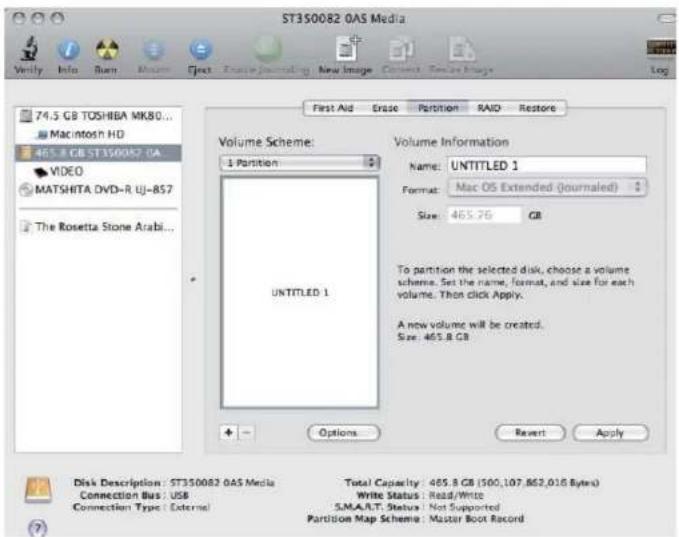This screenshot has height=537, width=679.
Task: Remove partition with minus button
Action: point(246,432)
